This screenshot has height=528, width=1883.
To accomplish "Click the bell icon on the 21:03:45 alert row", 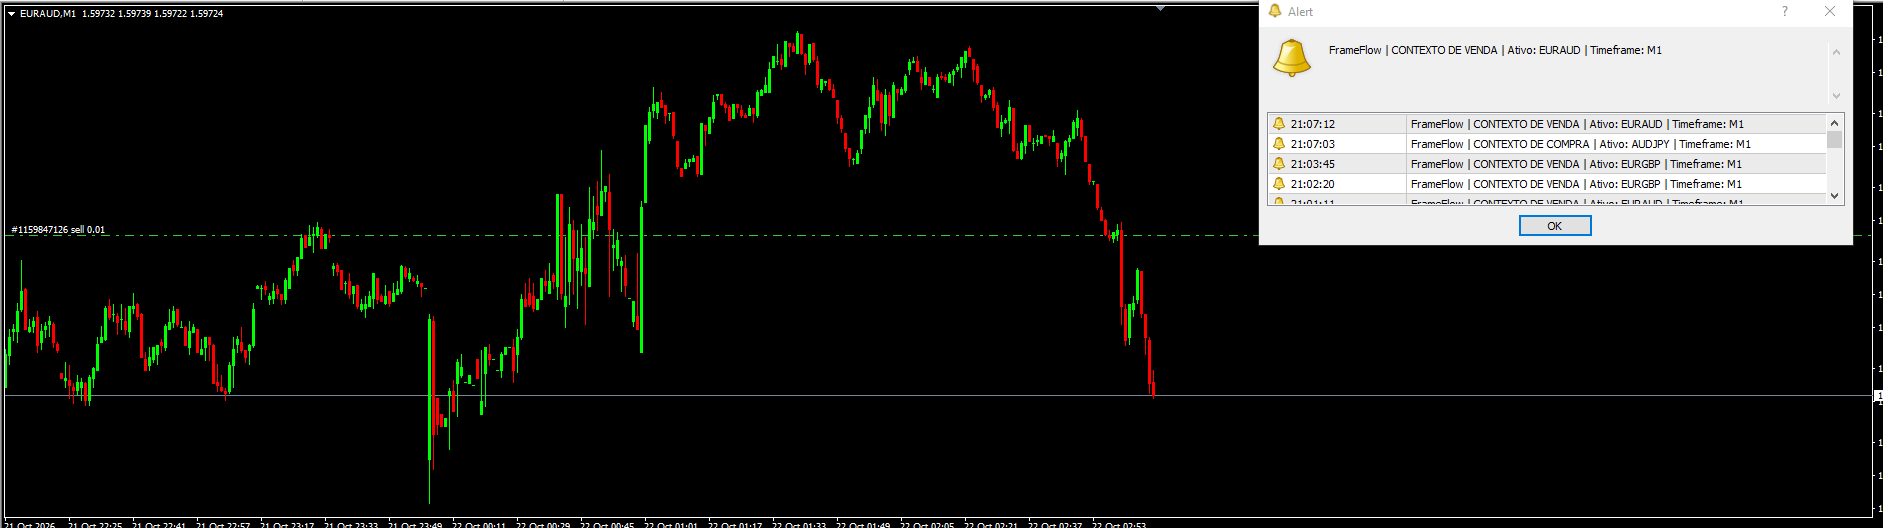I will coord(1278,164).
